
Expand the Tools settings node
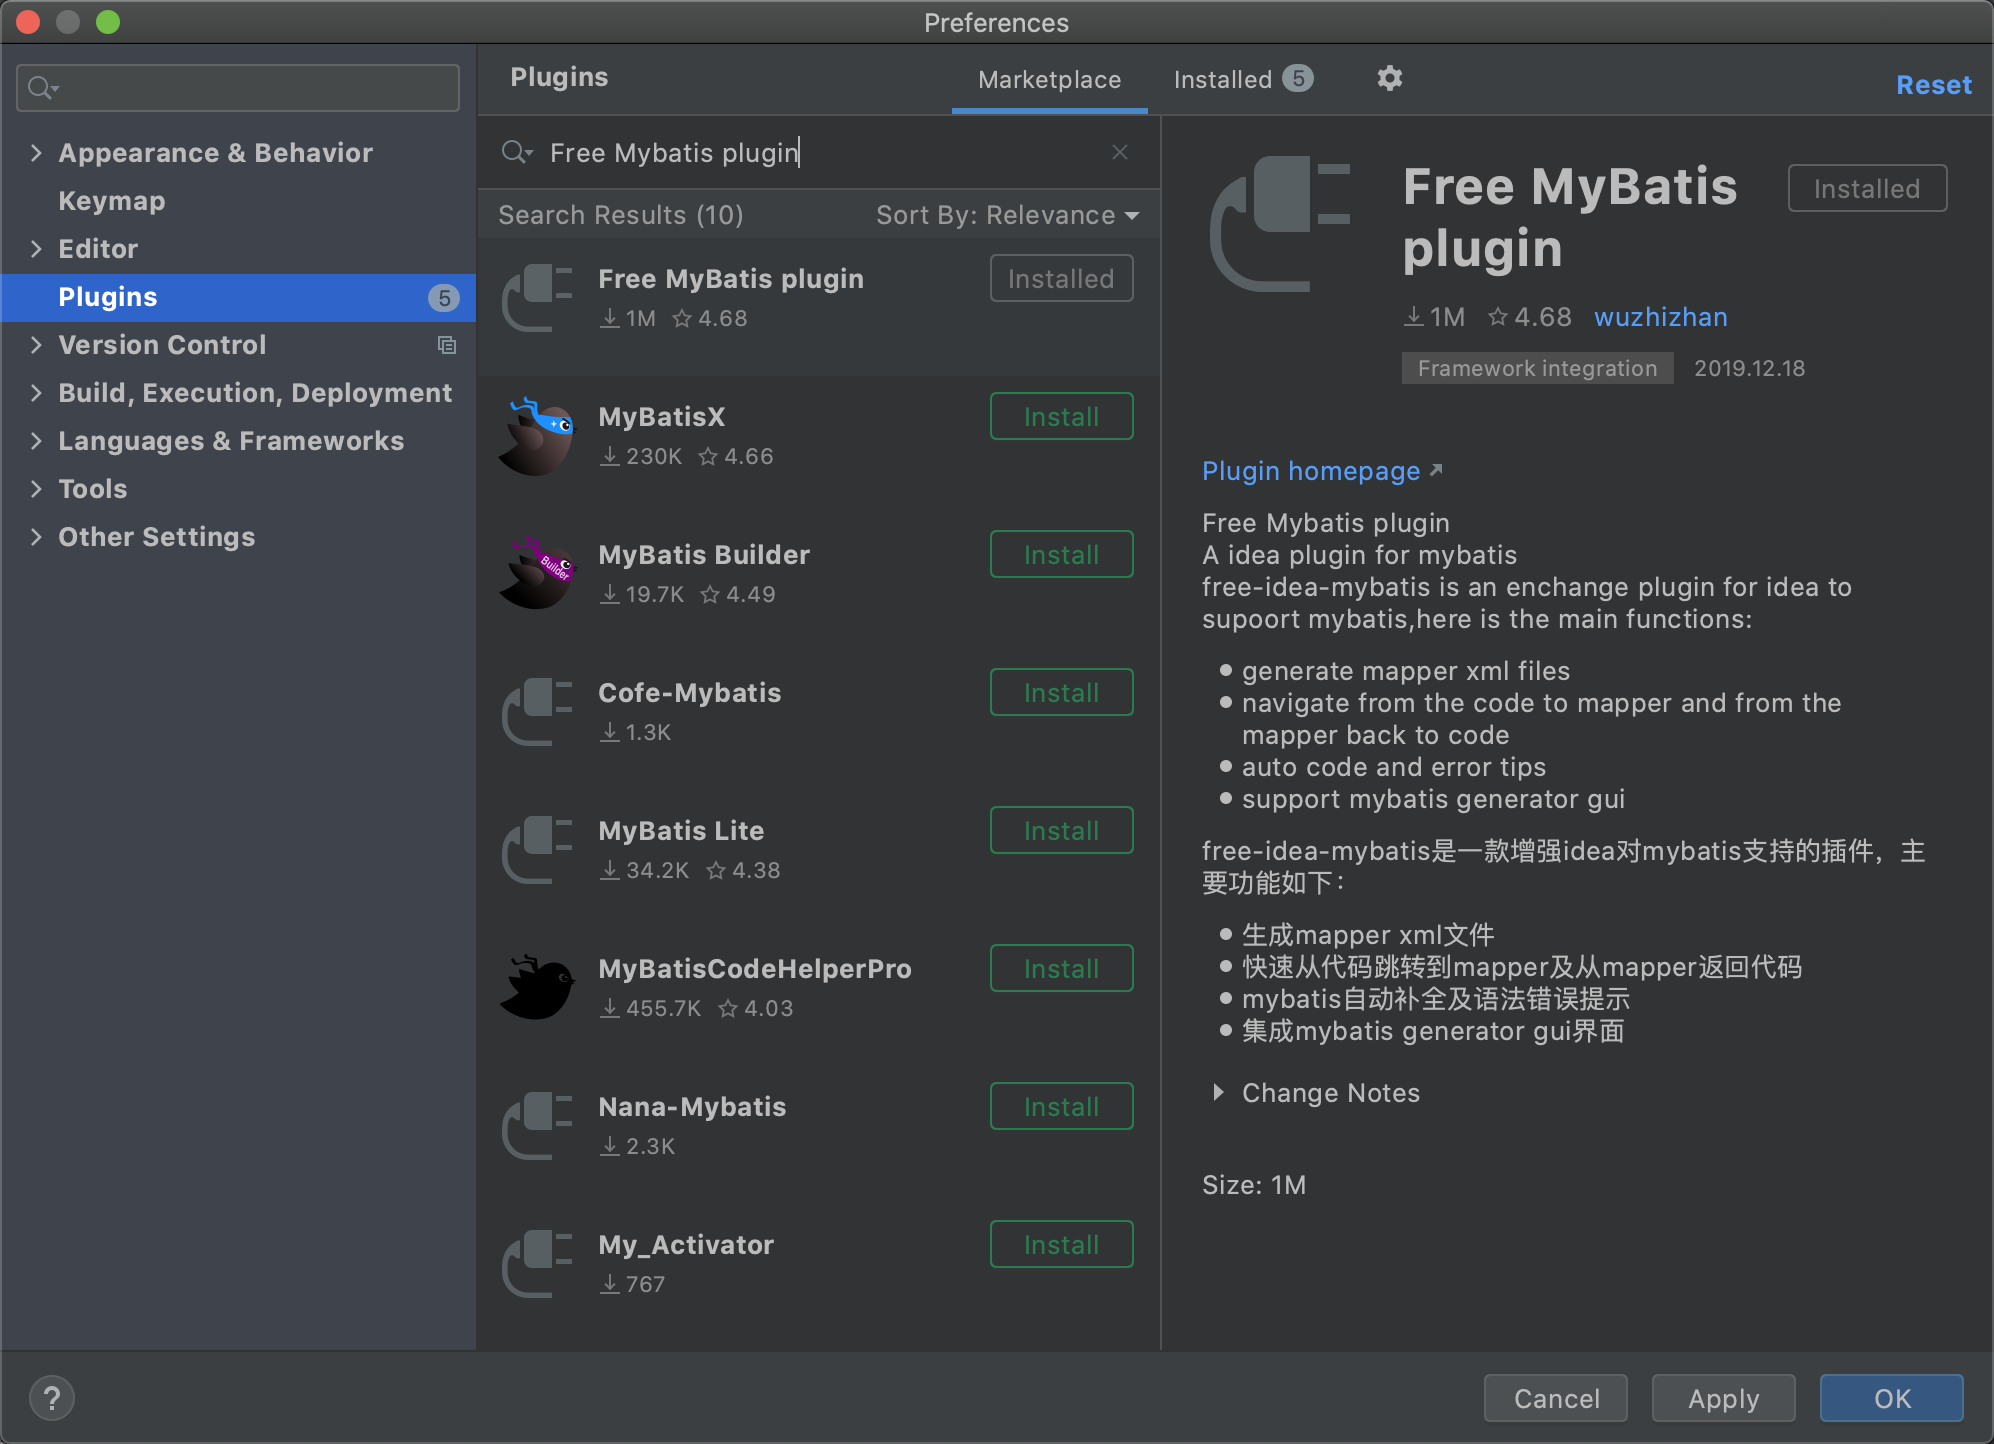pos(36,489)
